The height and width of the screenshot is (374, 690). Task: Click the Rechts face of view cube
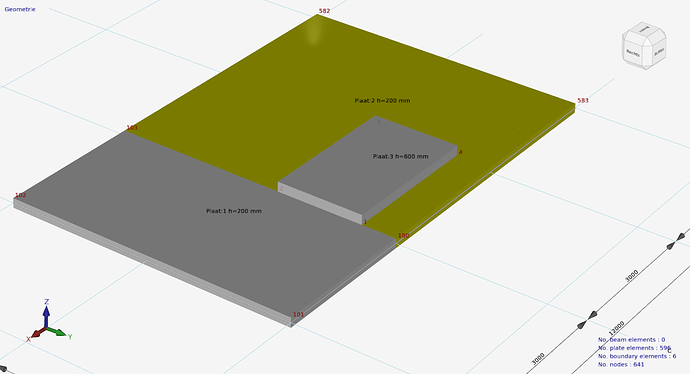pos(633,53)
